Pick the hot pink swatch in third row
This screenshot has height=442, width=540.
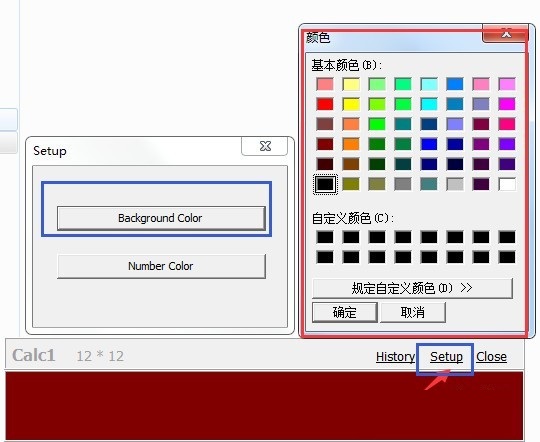point(507,124)
